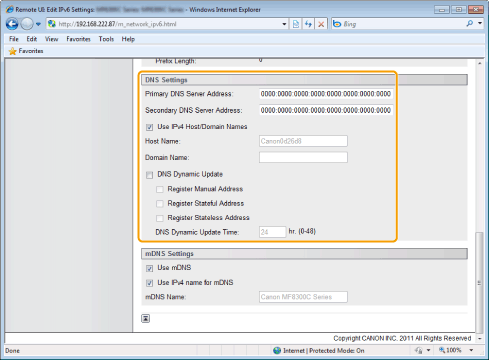Viewport: 489px width, 360px height.
Task: Open the Favorites menu
Action: (x=78, y=39)
